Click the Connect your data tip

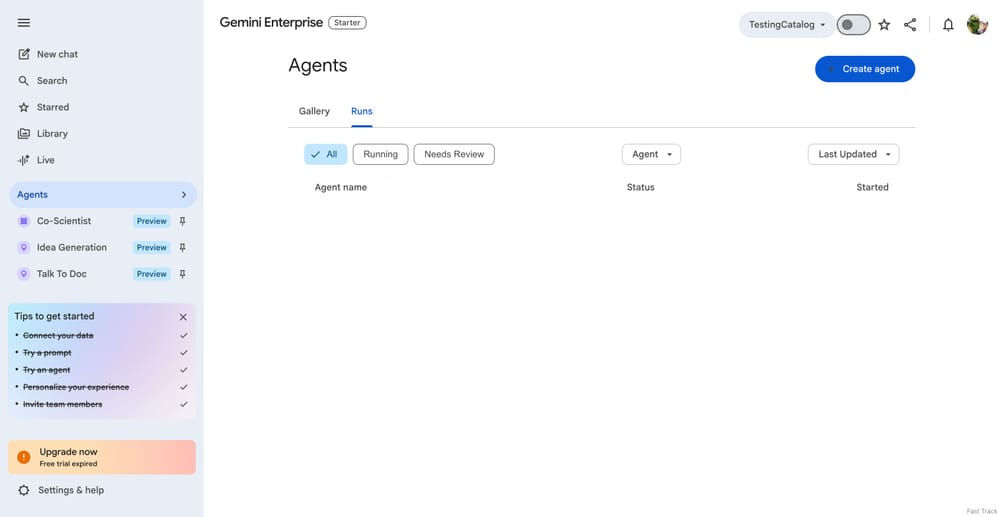click(58, 335)
